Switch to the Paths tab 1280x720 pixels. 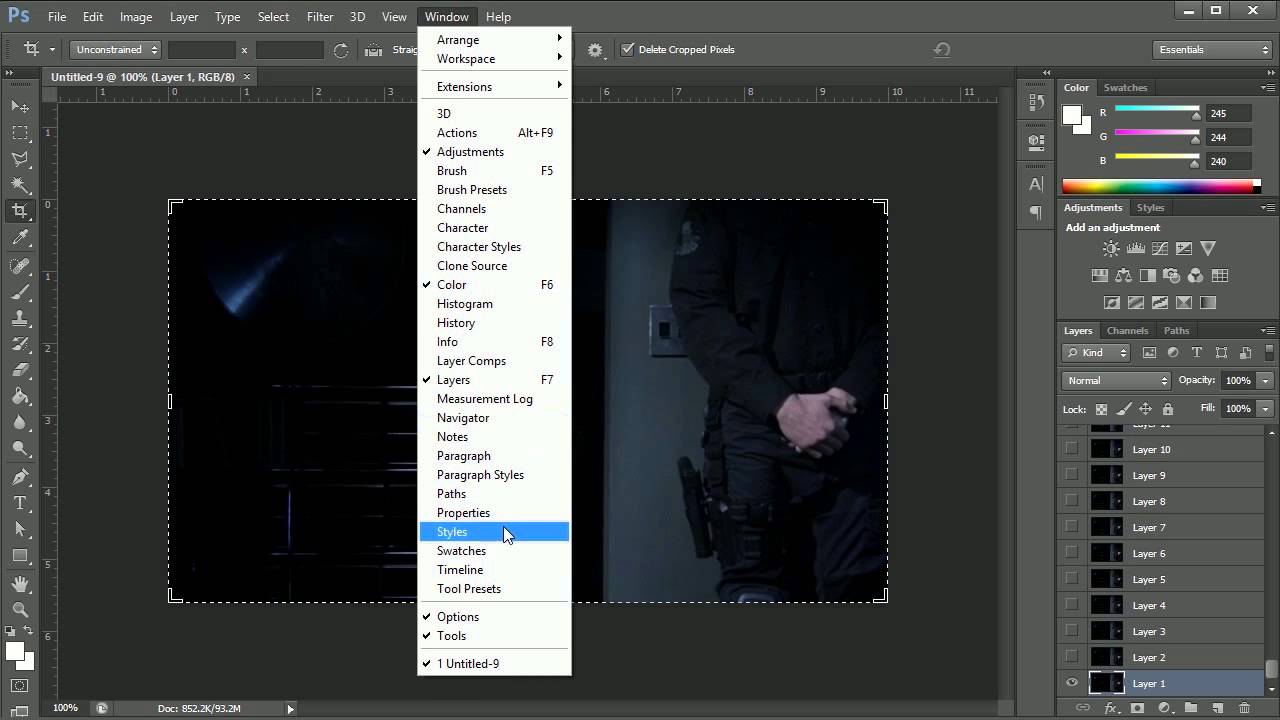pos(1177,331)
